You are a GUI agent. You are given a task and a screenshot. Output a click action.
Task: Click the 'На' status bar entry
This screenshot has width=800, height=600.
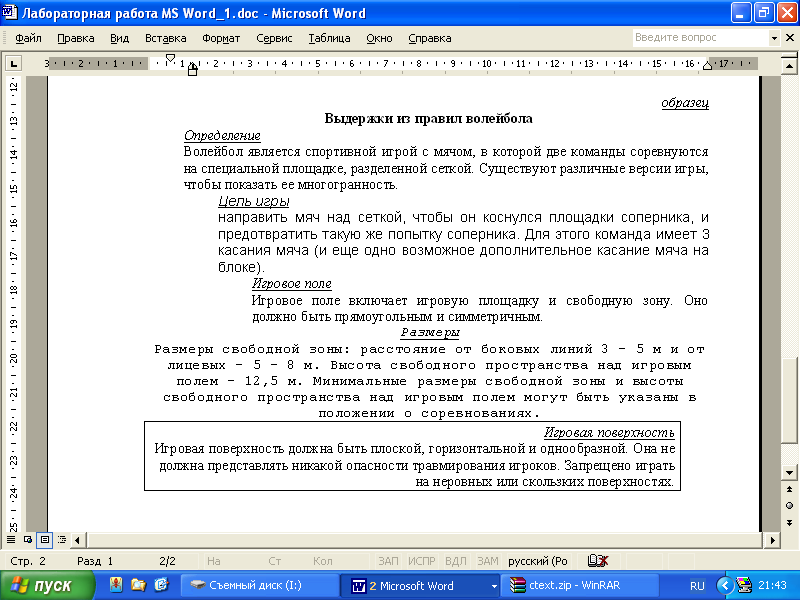click(214, 561)
